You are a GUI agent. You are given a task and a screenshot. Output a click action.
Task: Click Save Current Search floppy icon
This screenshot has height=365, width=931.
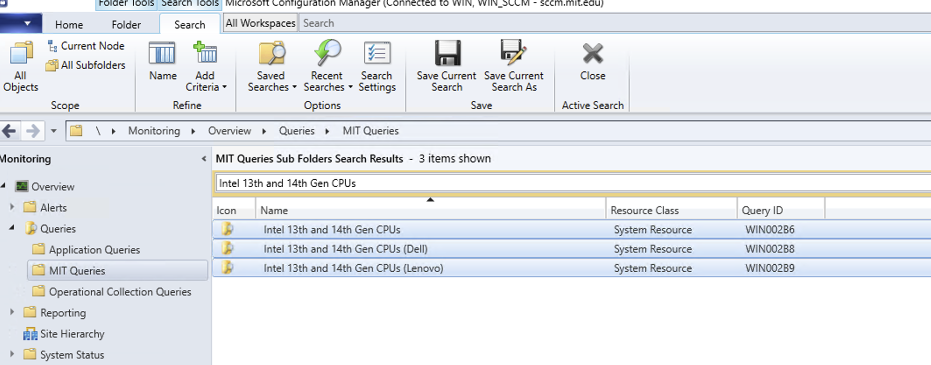coord(448,53)
